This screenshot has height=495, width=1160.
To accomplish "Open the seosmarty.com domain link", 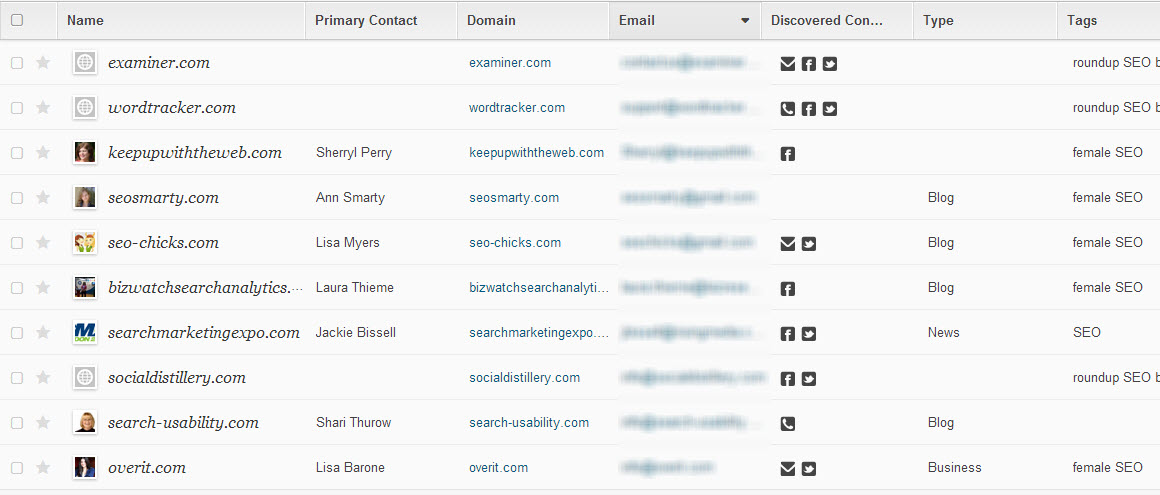I will click(514, 198).
